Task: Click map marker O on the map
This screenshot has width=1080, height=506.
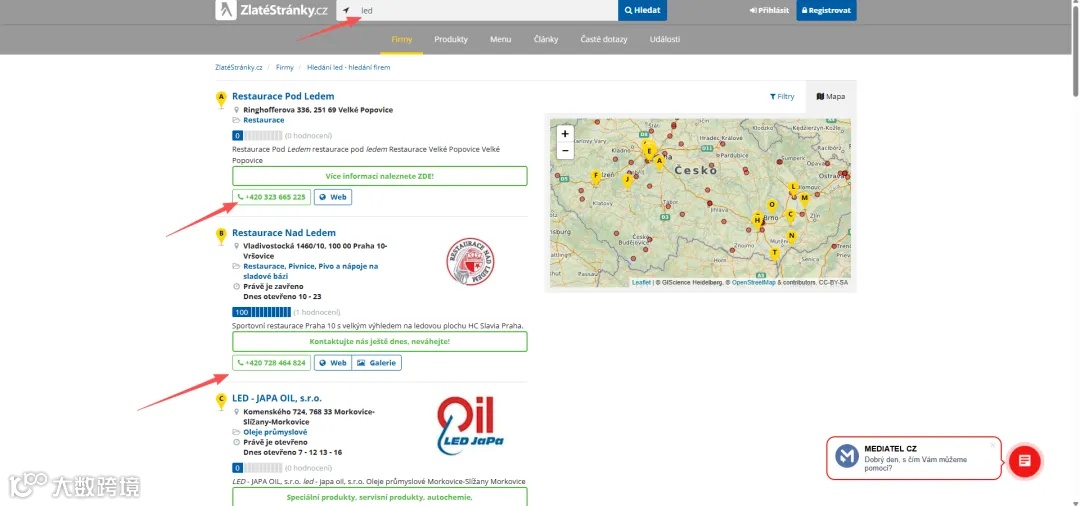Action: (771, 207)
